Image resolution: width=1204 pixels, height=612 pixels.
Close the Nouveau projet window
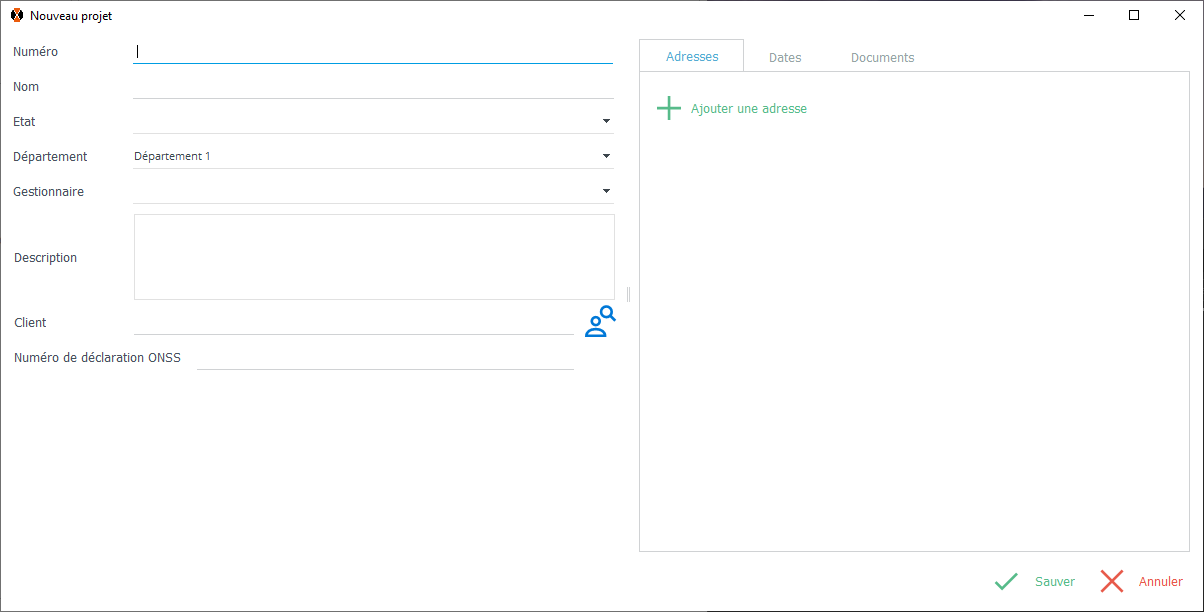[x=1180, y=15]
